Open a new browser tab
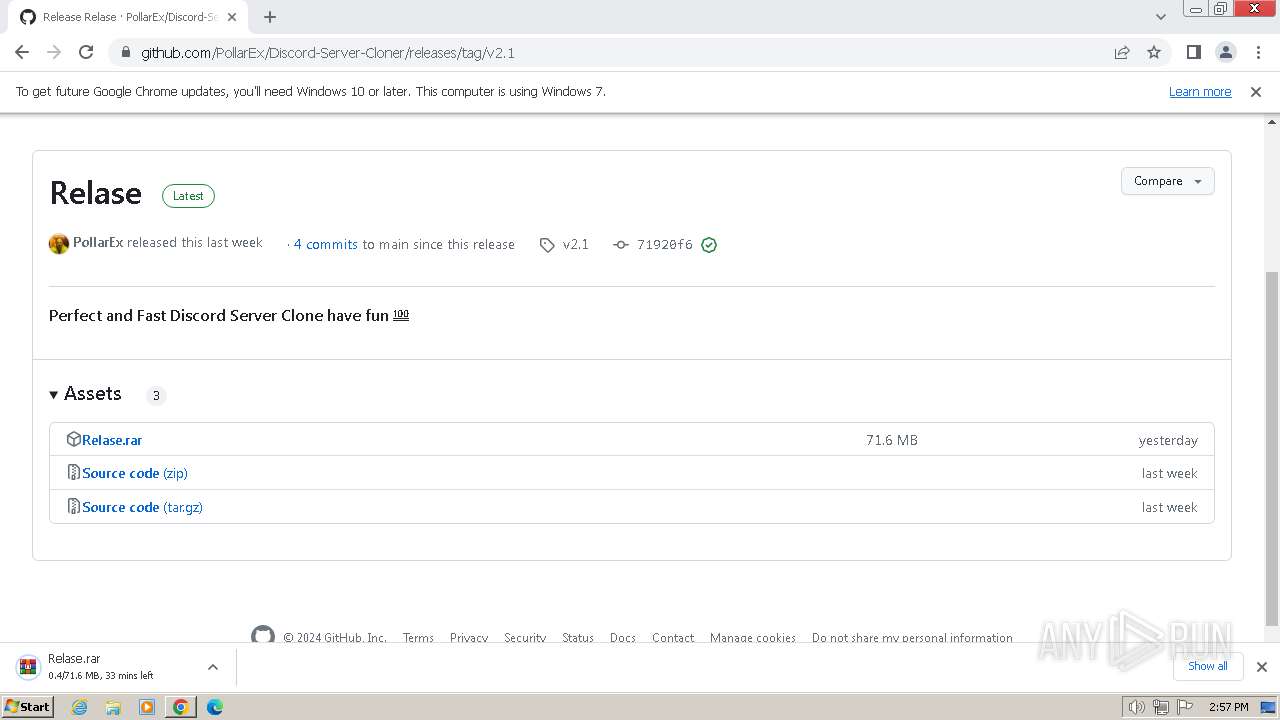 tap(270, 17)
